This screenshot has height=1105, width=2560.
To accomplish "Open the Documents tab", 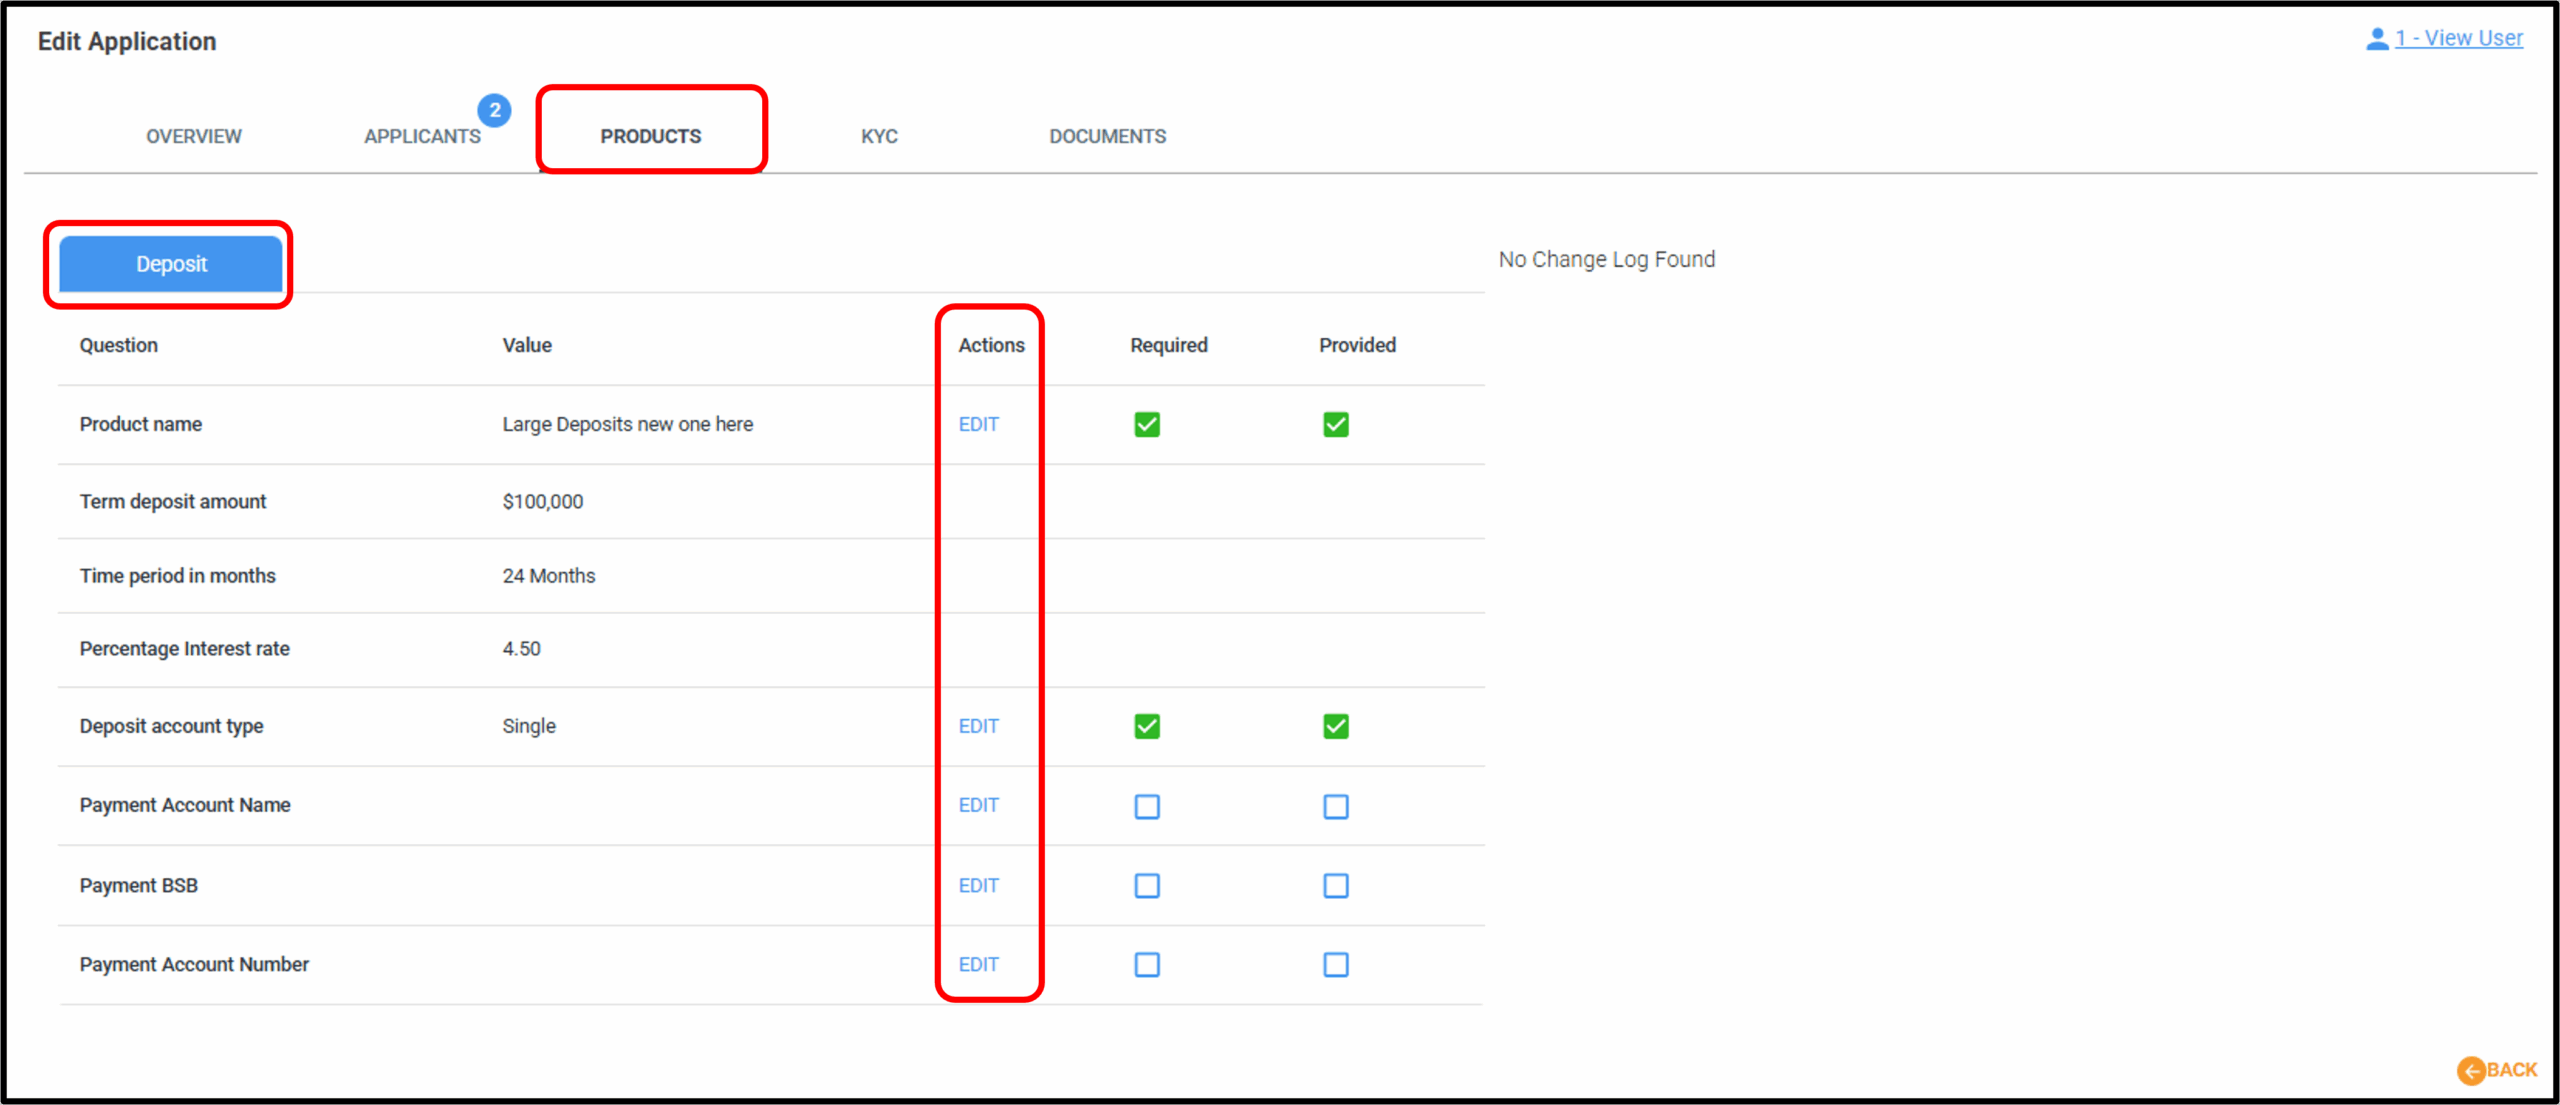I will pyautogui.click(x=1107, y=136).
